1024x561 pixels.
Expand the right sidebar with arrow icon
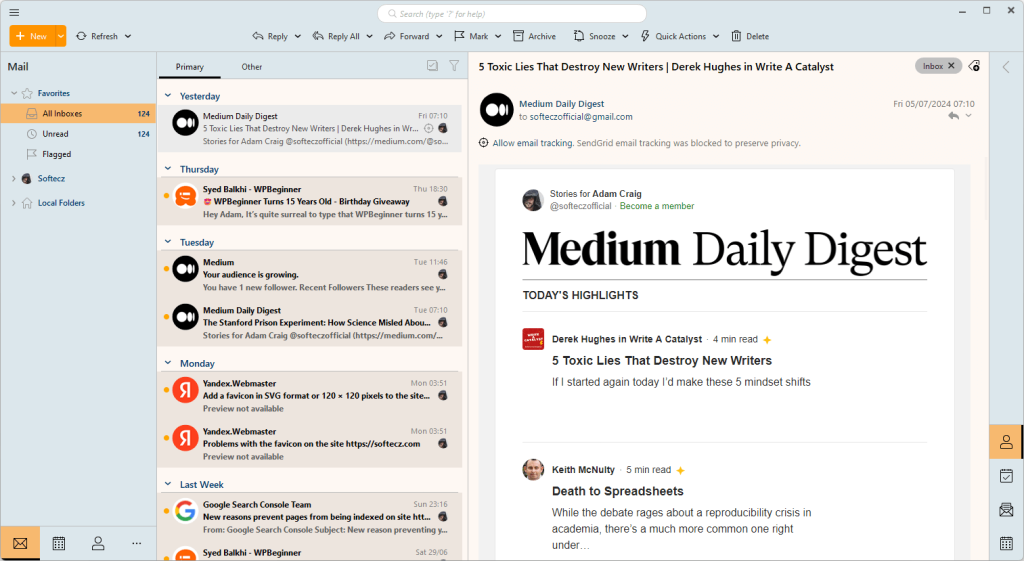point(1006,67)
